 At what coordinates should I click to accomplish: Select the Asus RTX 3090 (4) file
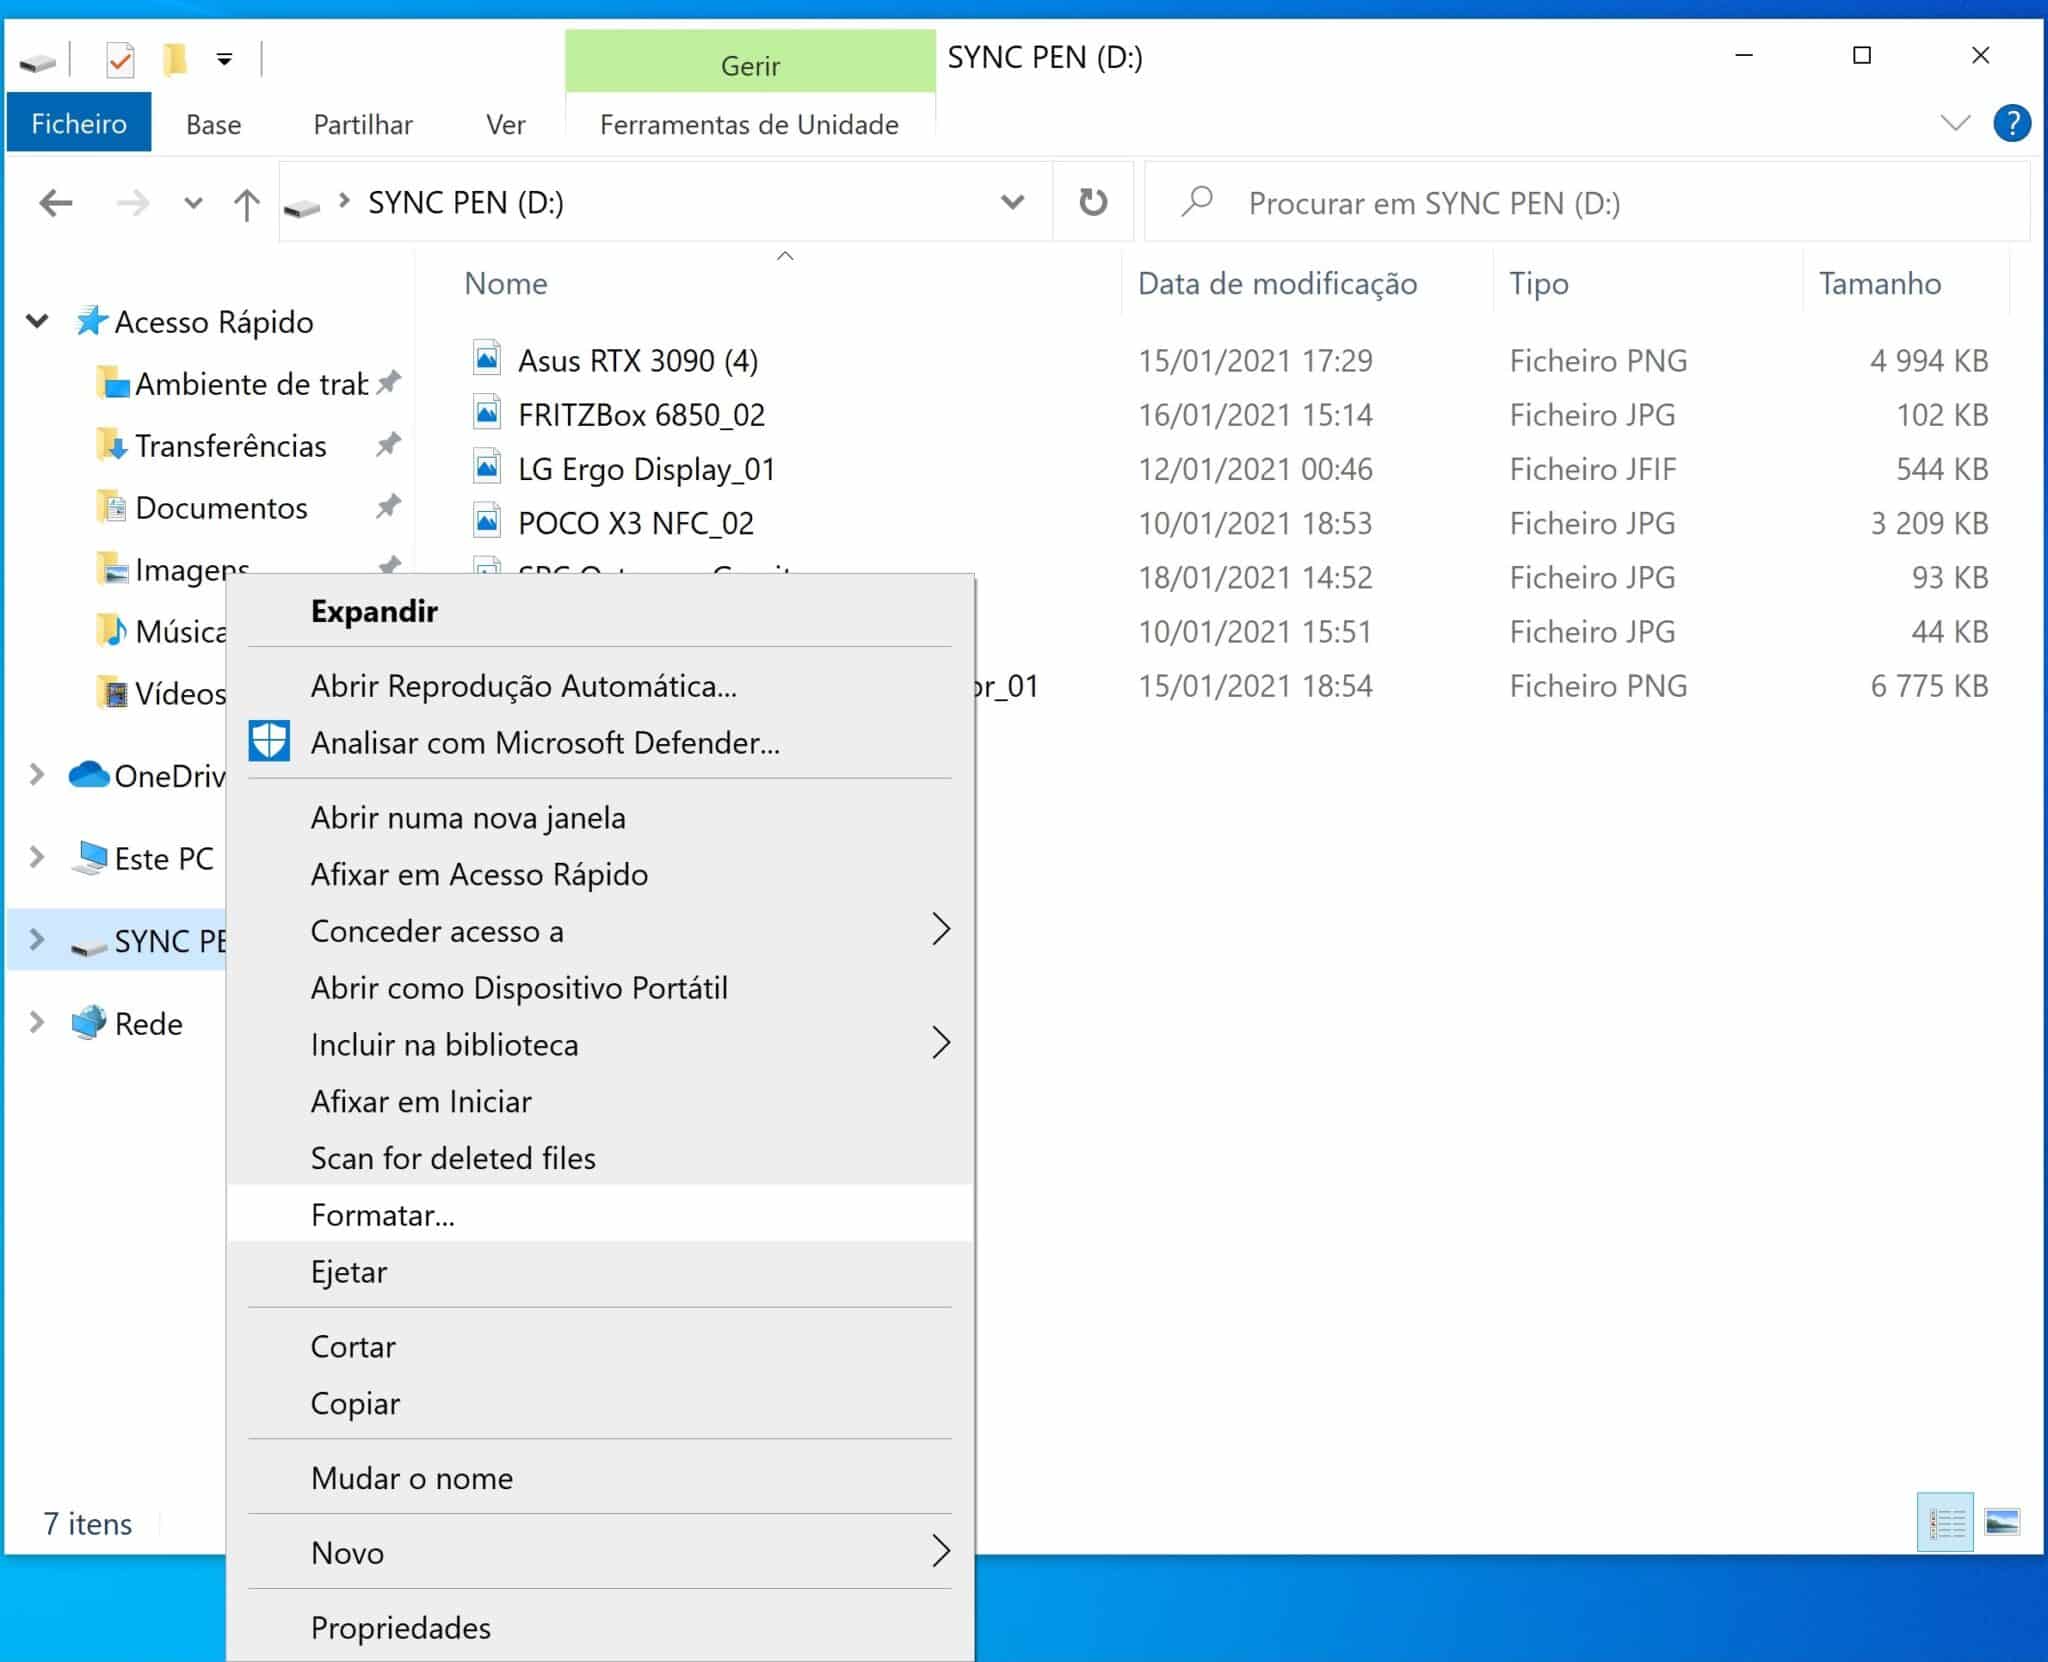[638, 360]
